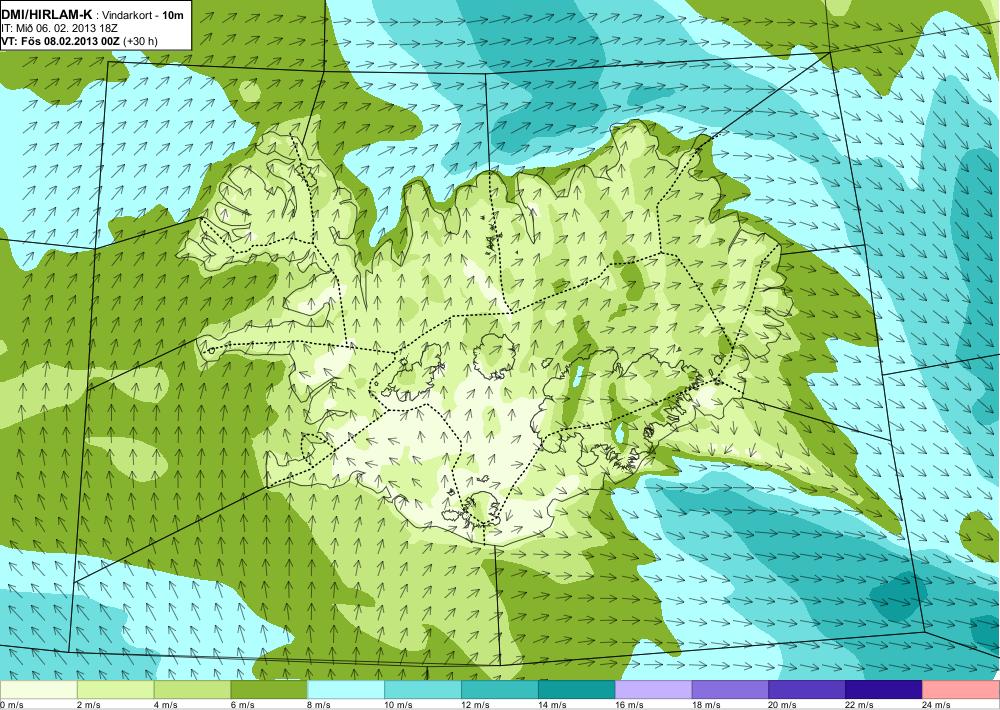1000x710 pixels.
Task: Click the "6 m/s" legend label
Action: [x=243, y=705]
